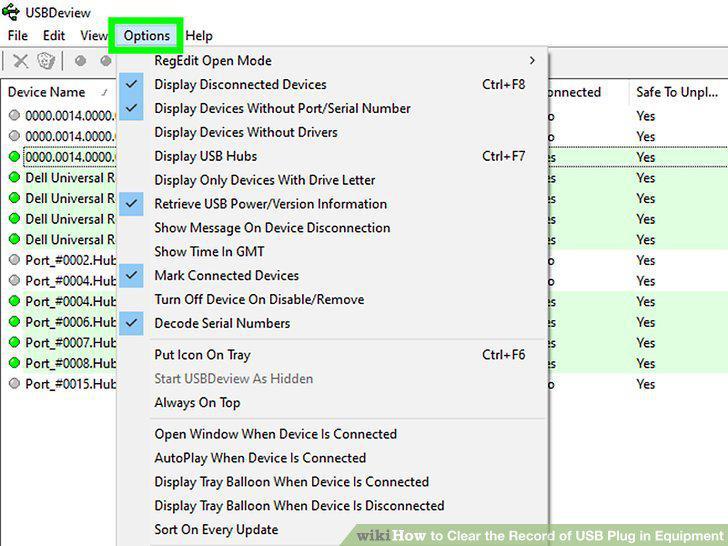This screenshot has height=546, width=728.
Task: Enable Display Tray Balloon When Device Is Connected
Action: pyautogui.click(x=332, y=482)
